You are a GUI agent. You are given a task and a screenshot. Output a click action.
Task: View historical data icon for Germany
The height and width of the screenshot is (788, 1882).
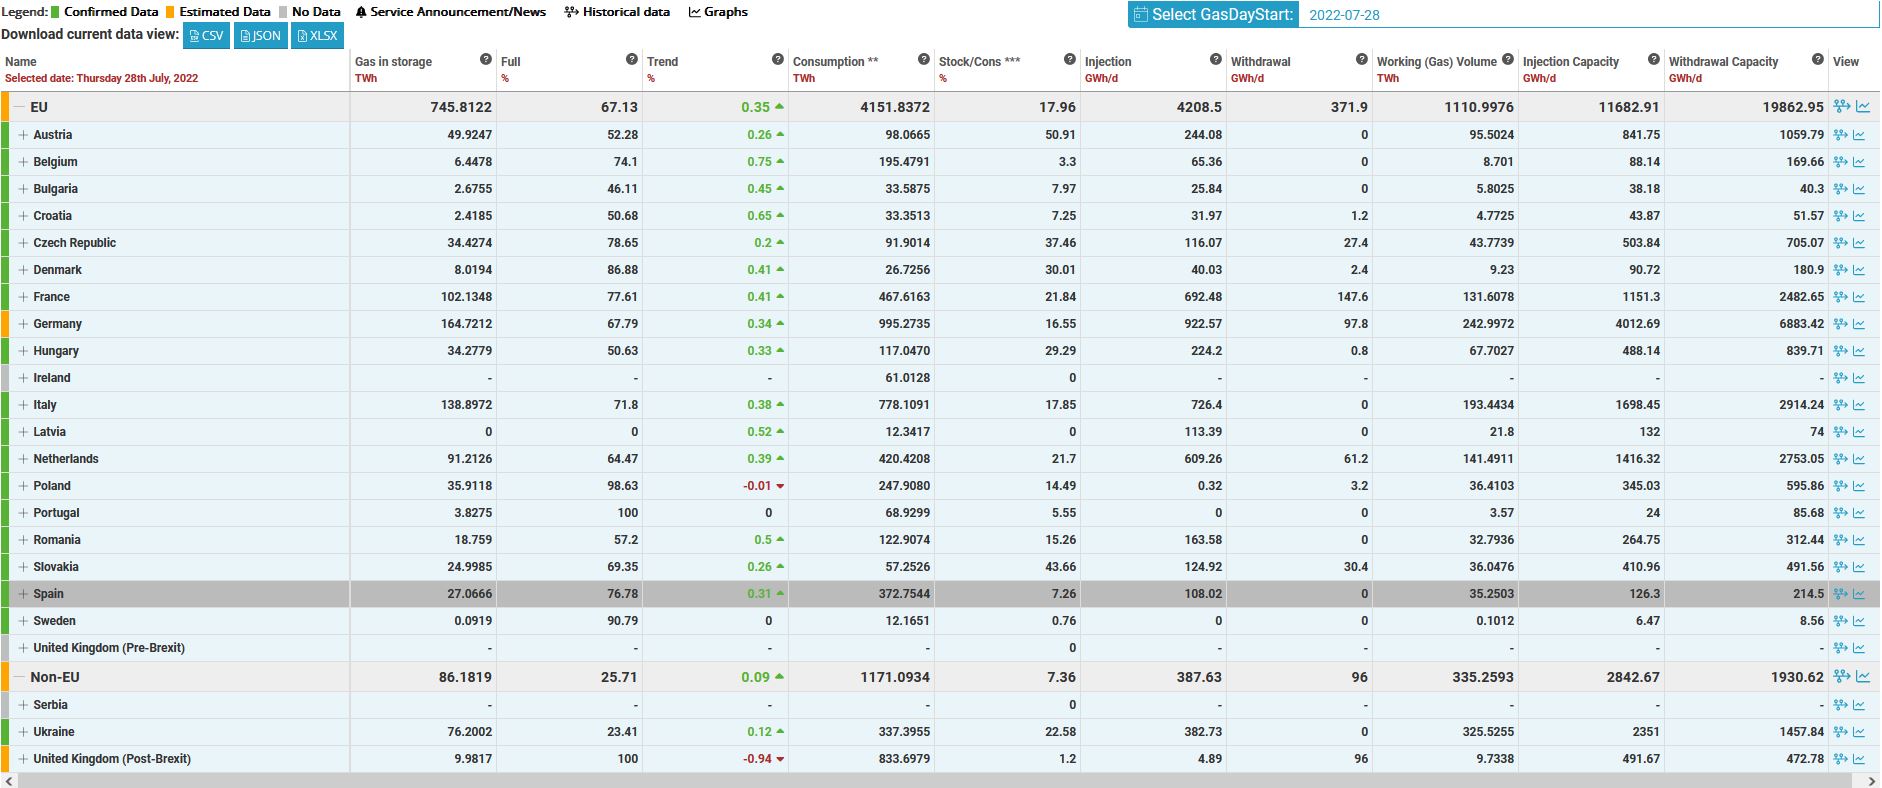[x=1841, y=324]
